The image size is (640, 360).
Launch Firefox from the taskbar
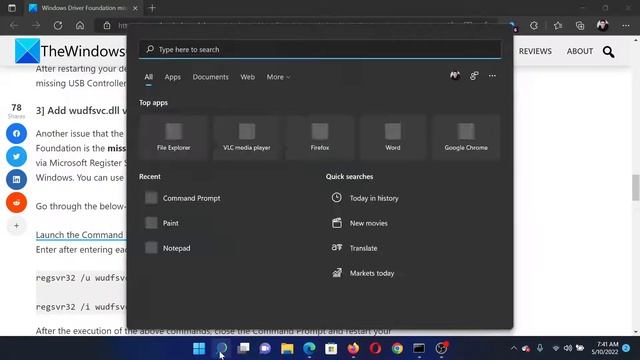353,348
